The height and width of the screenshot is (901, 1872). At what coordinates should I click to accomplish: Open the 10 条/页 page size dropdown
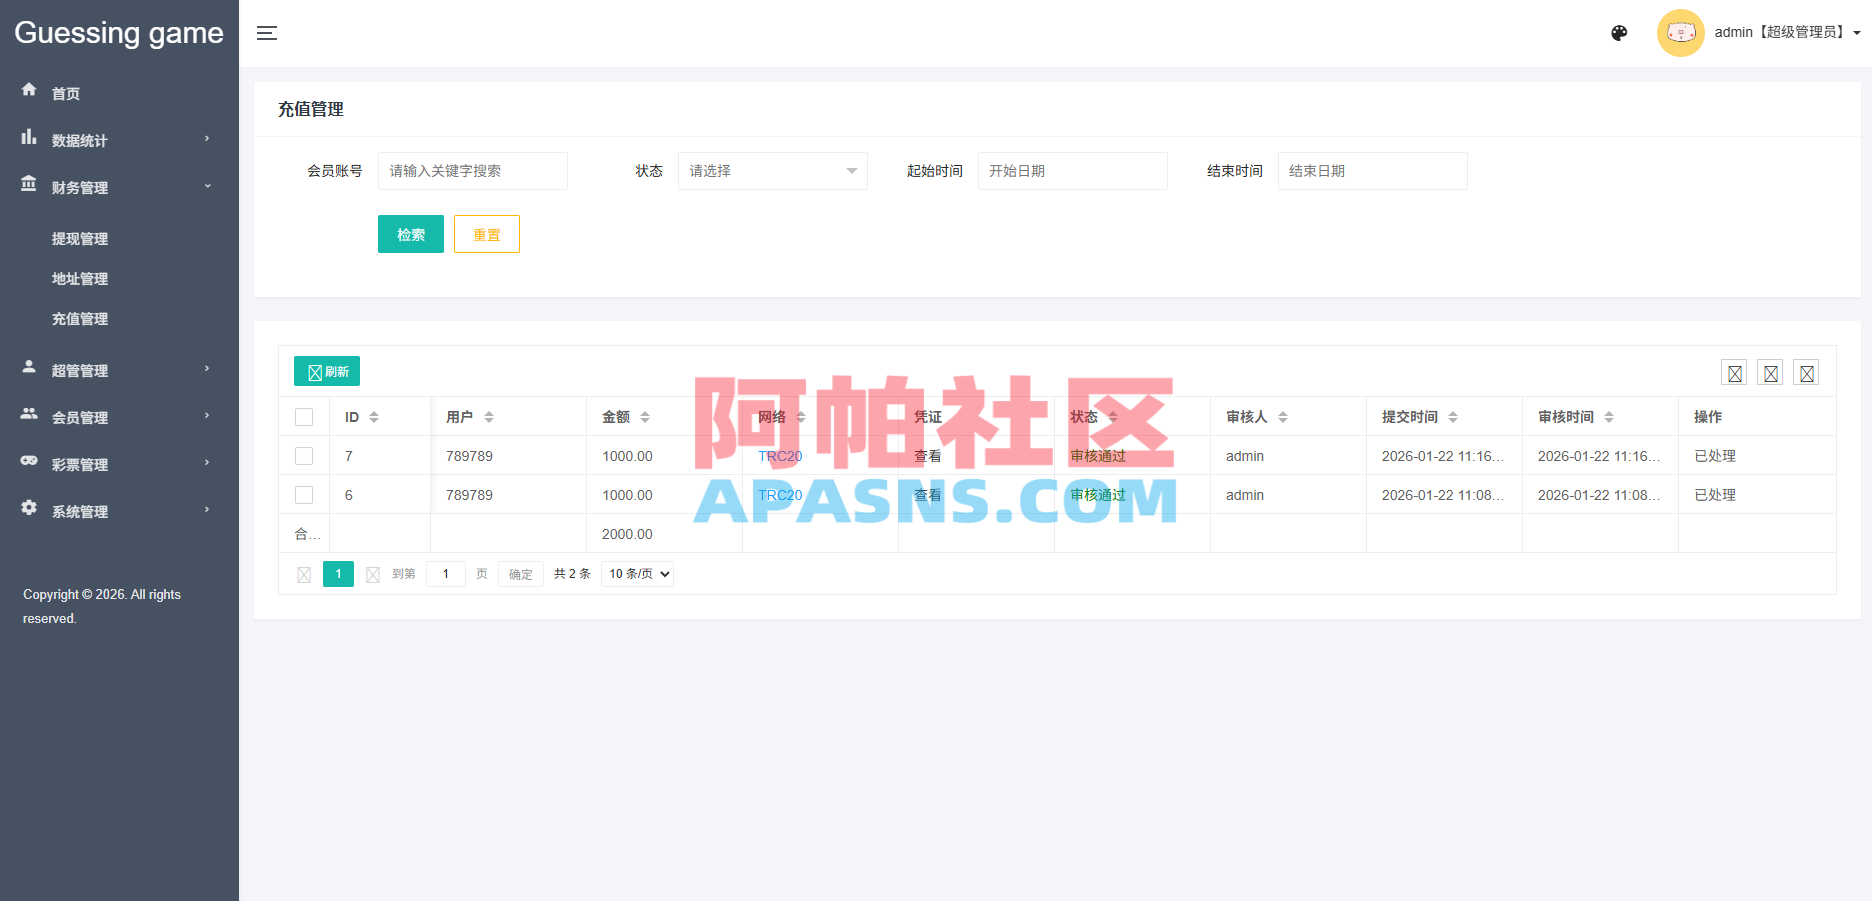click(x=637, y=574)
